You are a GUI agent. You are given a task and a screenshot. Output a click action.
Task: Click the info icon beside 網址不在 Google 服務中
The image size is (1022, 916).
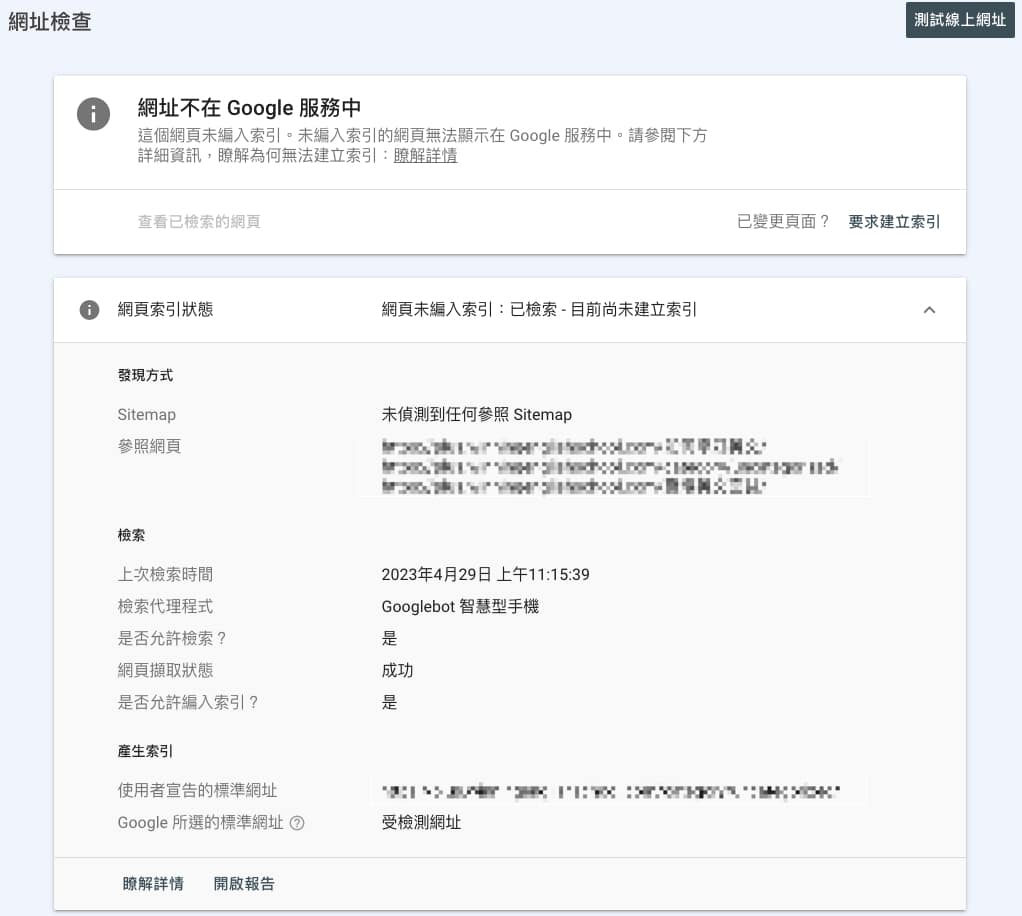coord(93,114)
